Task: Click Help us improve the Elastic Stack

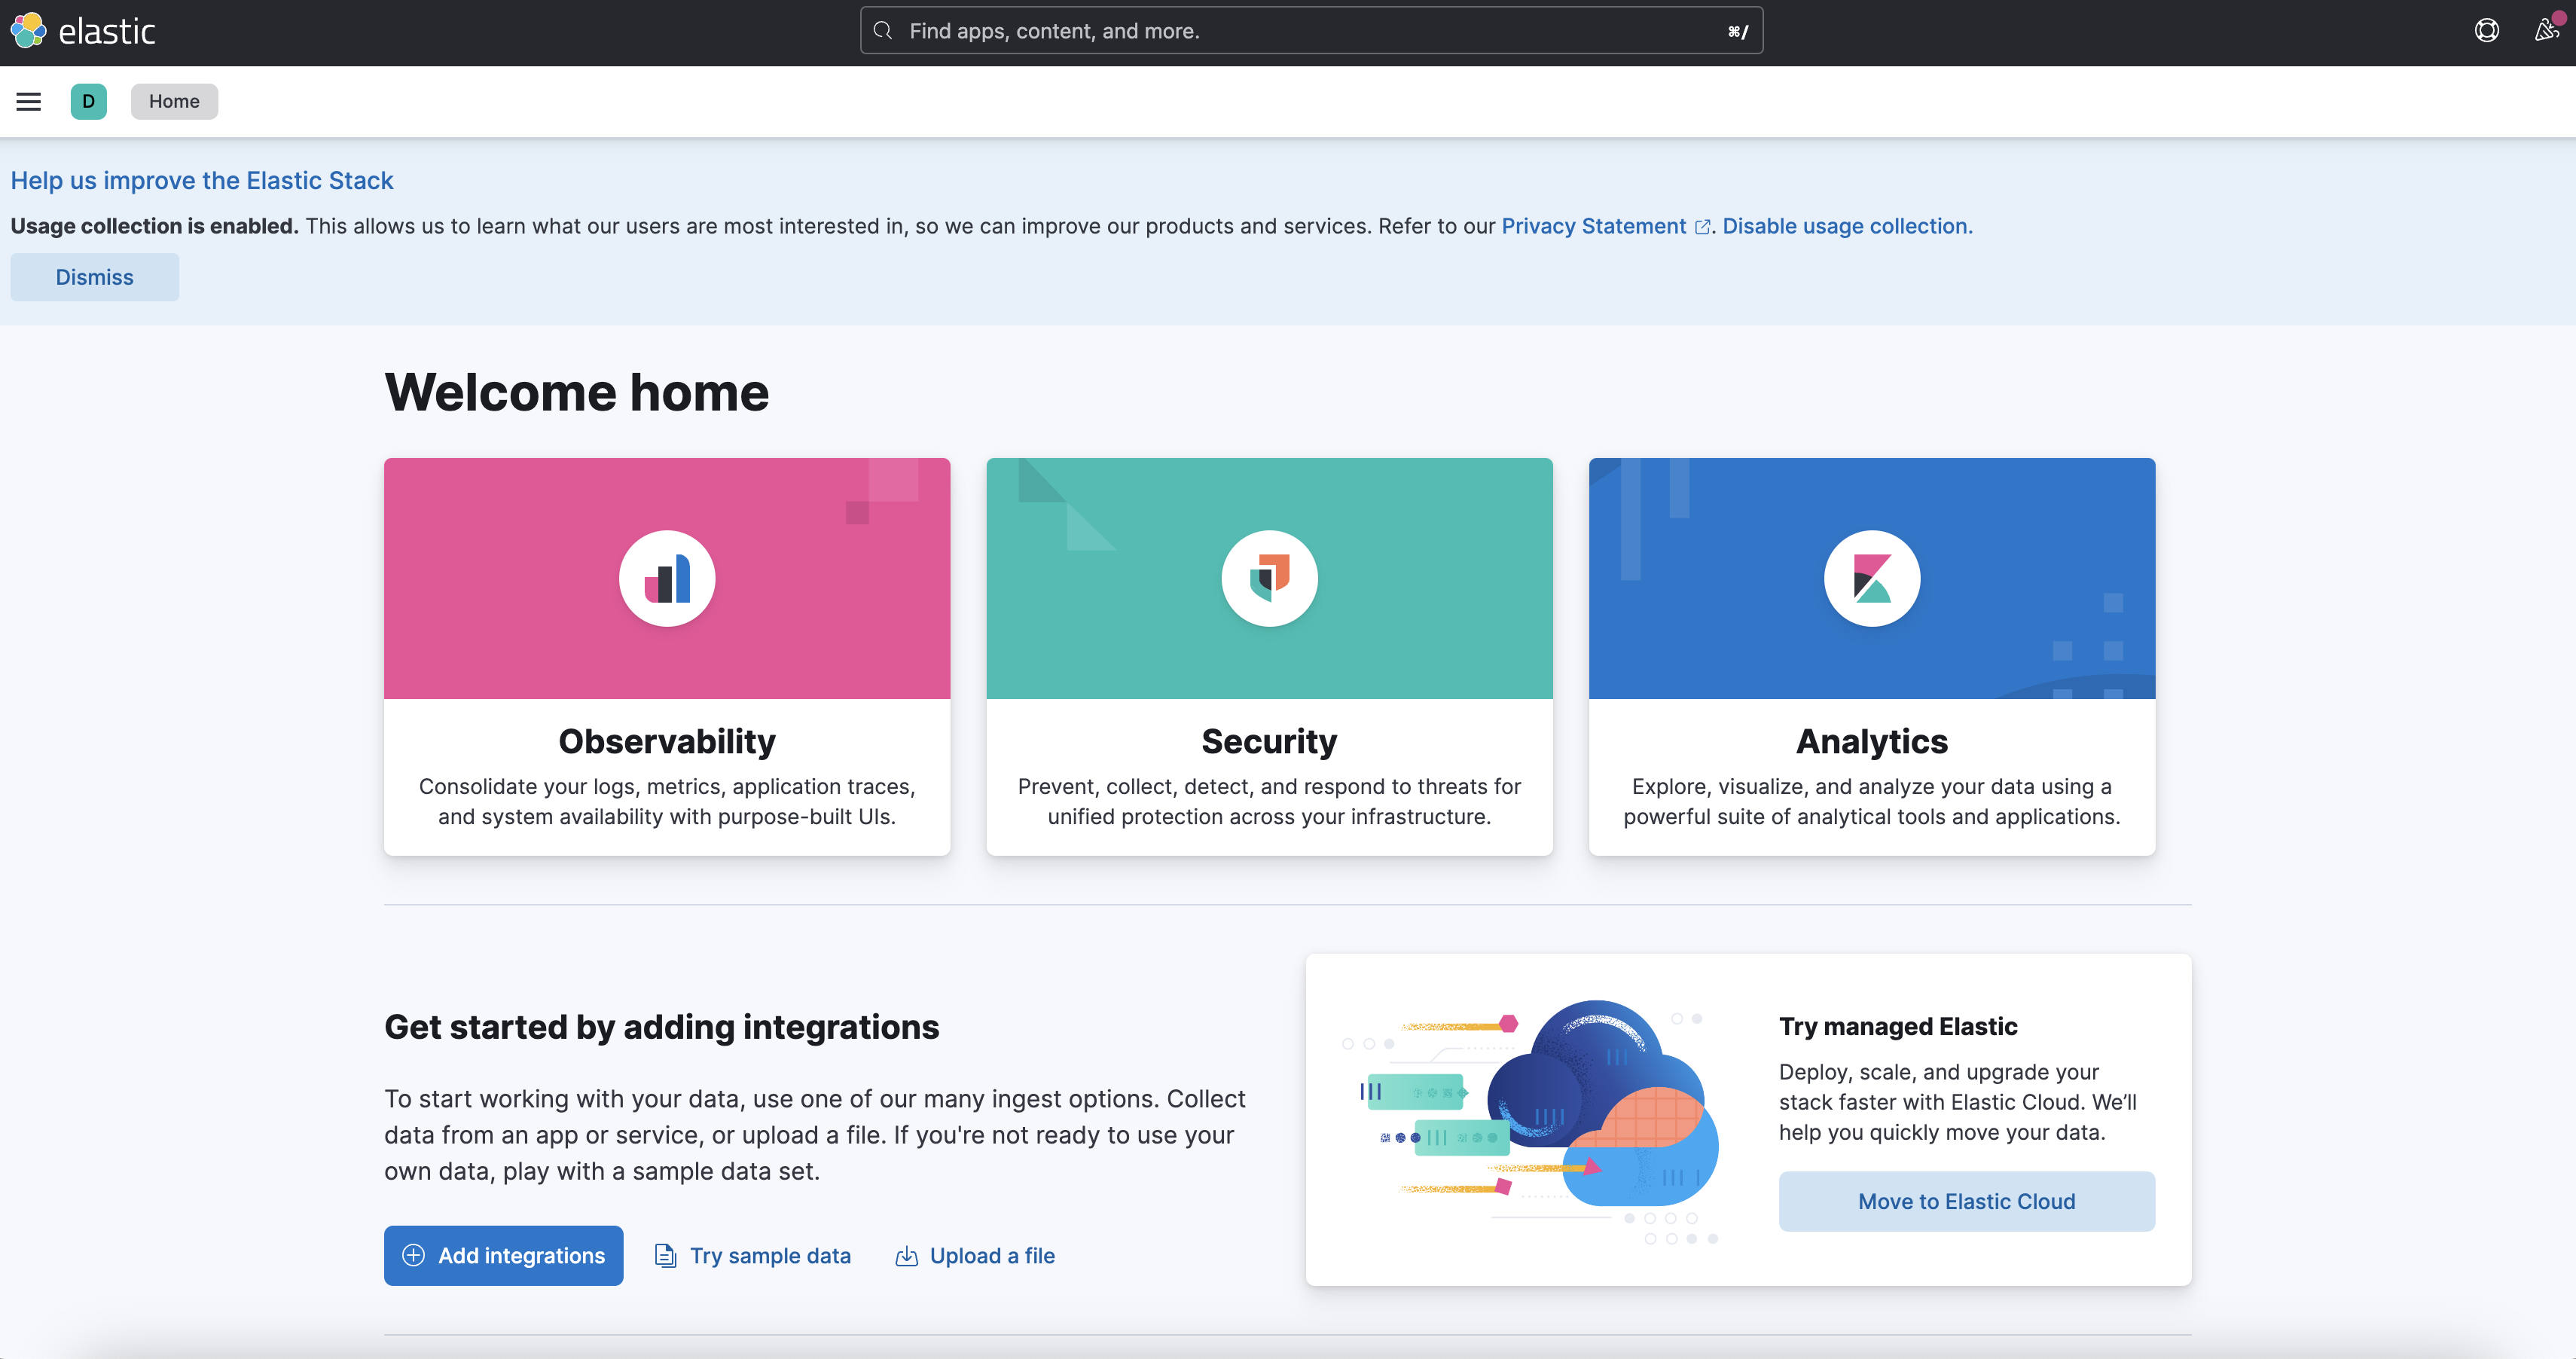Action: (202, 180)
